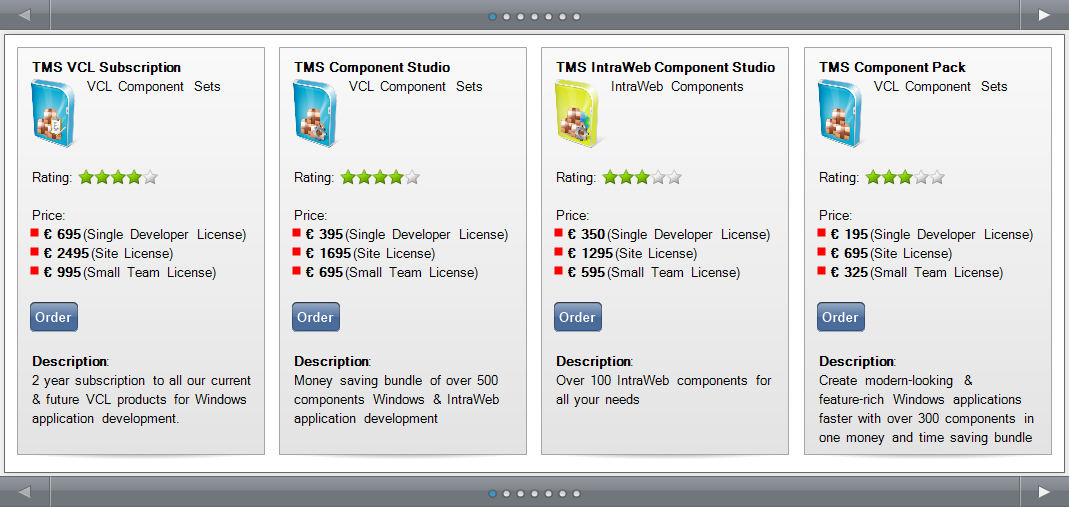
Task: Click the empty fifth star of VCL Subscription rating
Action: coord(151,178)
